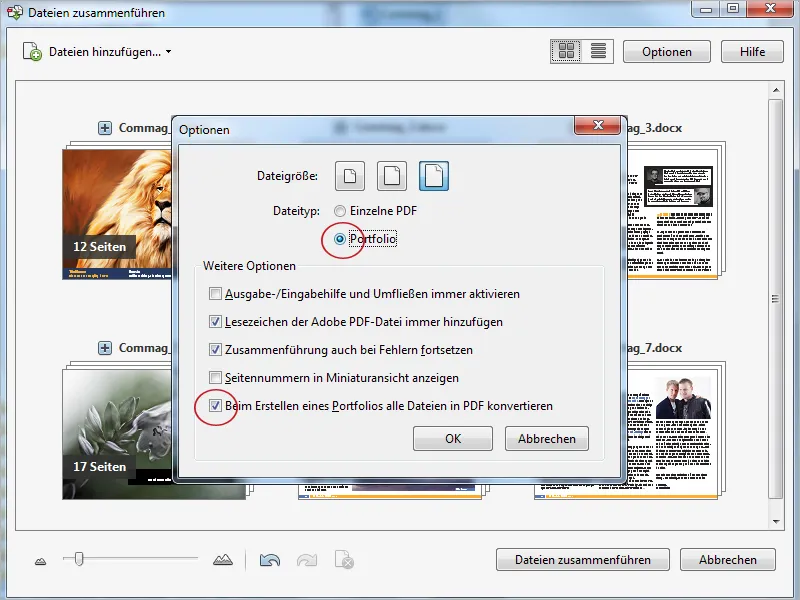Viewport: 800px width, 600px height.
Task: Click Abbrechen in the main window
Action: pyautogui.click(x=728, y=560)
